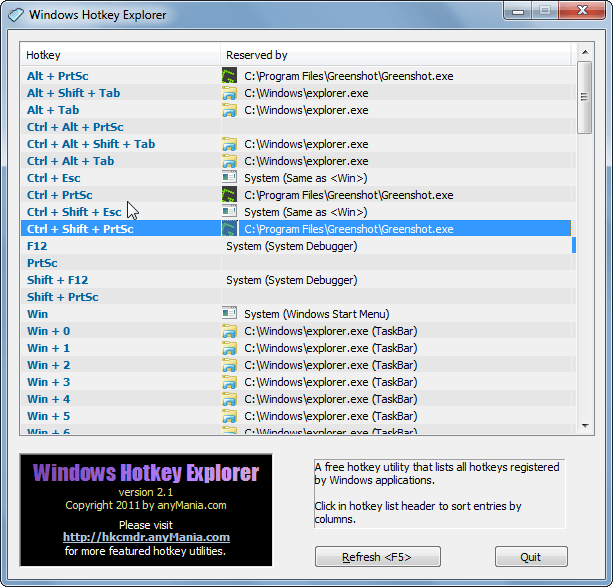This screenshot has width=613, height=587.
Task: Click explorer icon in Ctrl + Alt + Tab row
Action: click(x=229, y=161)
